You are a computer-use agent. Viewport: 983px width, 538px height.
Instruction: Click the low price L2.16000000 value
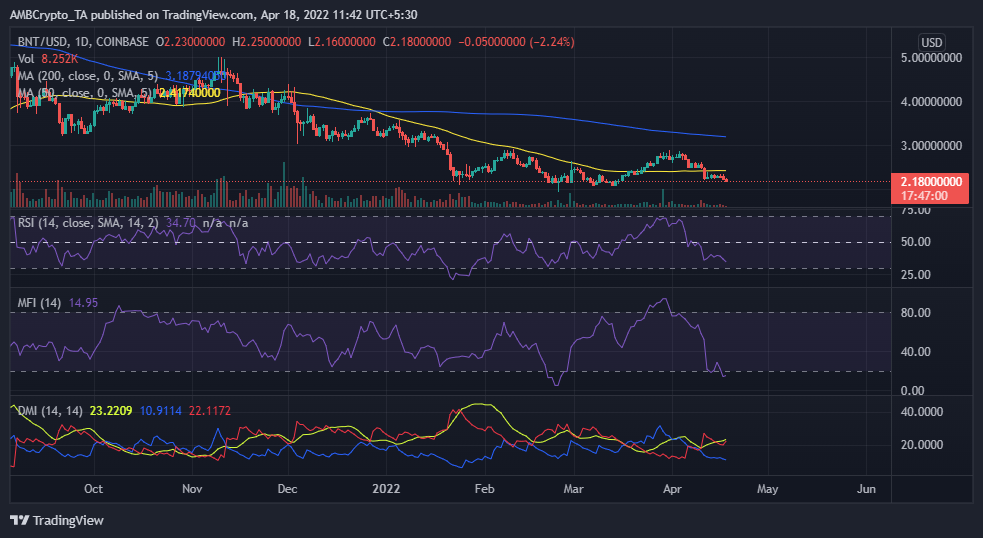342,42
